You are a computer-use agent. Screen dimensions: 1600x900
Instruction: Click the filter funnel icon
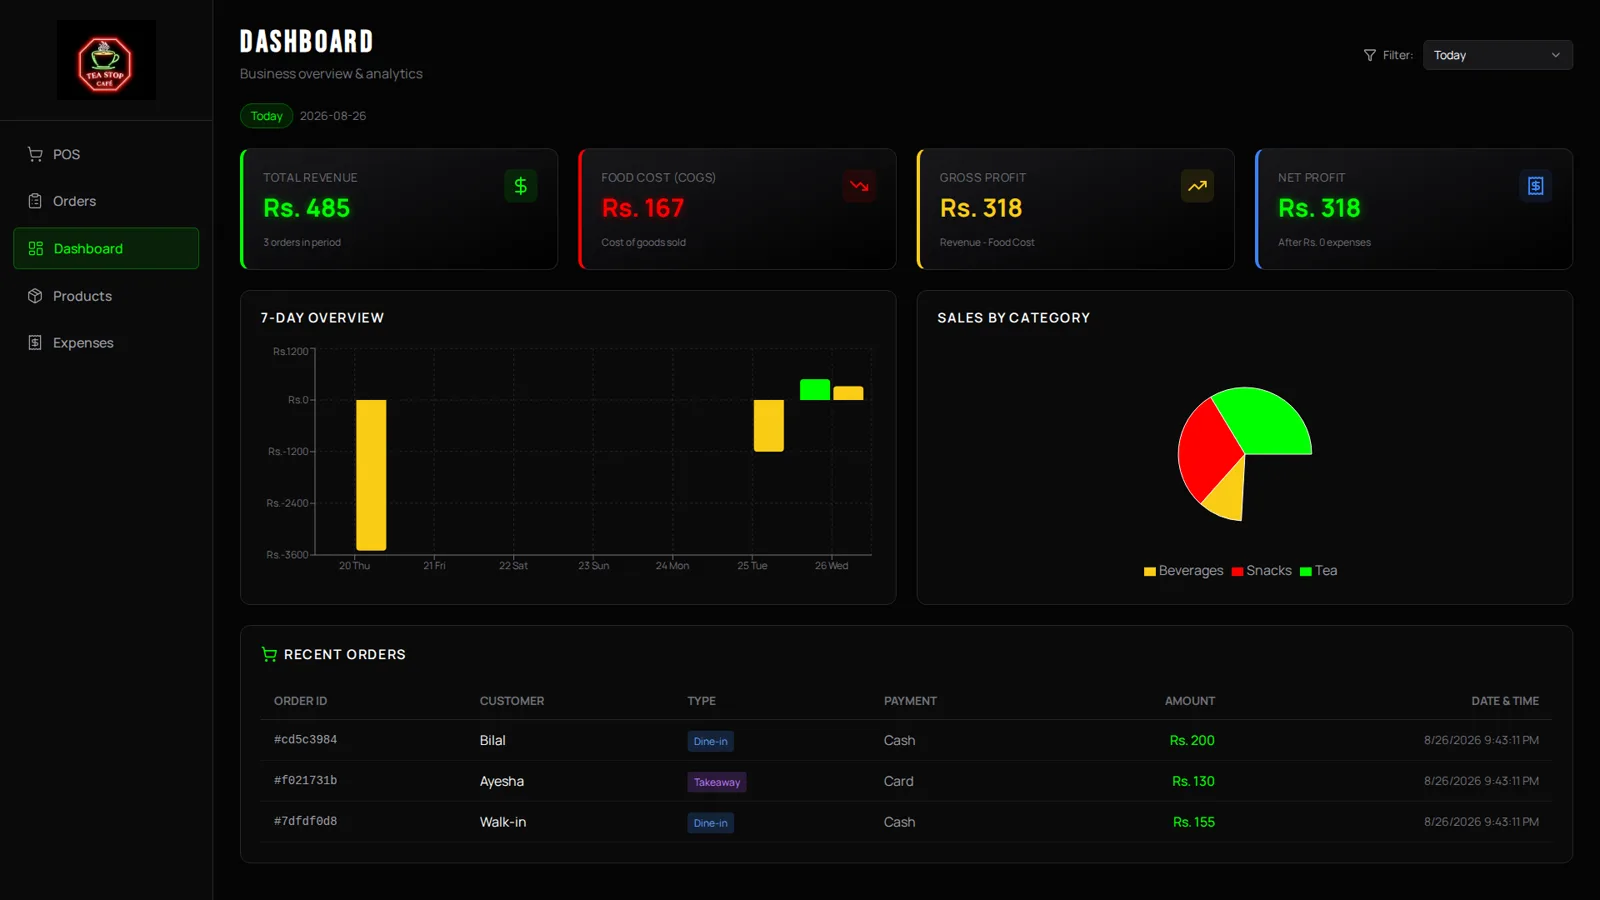point(1370,55)
